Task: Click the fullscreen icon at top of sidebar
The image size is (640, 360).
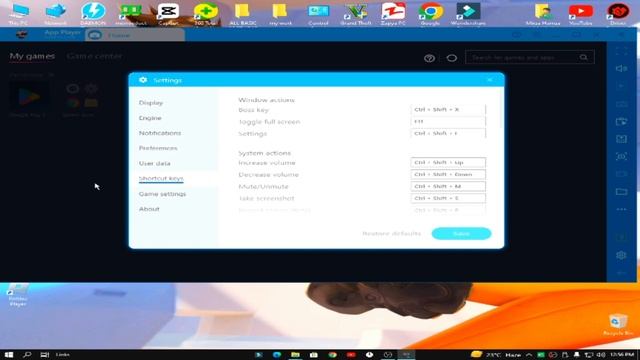Action: 621,51
